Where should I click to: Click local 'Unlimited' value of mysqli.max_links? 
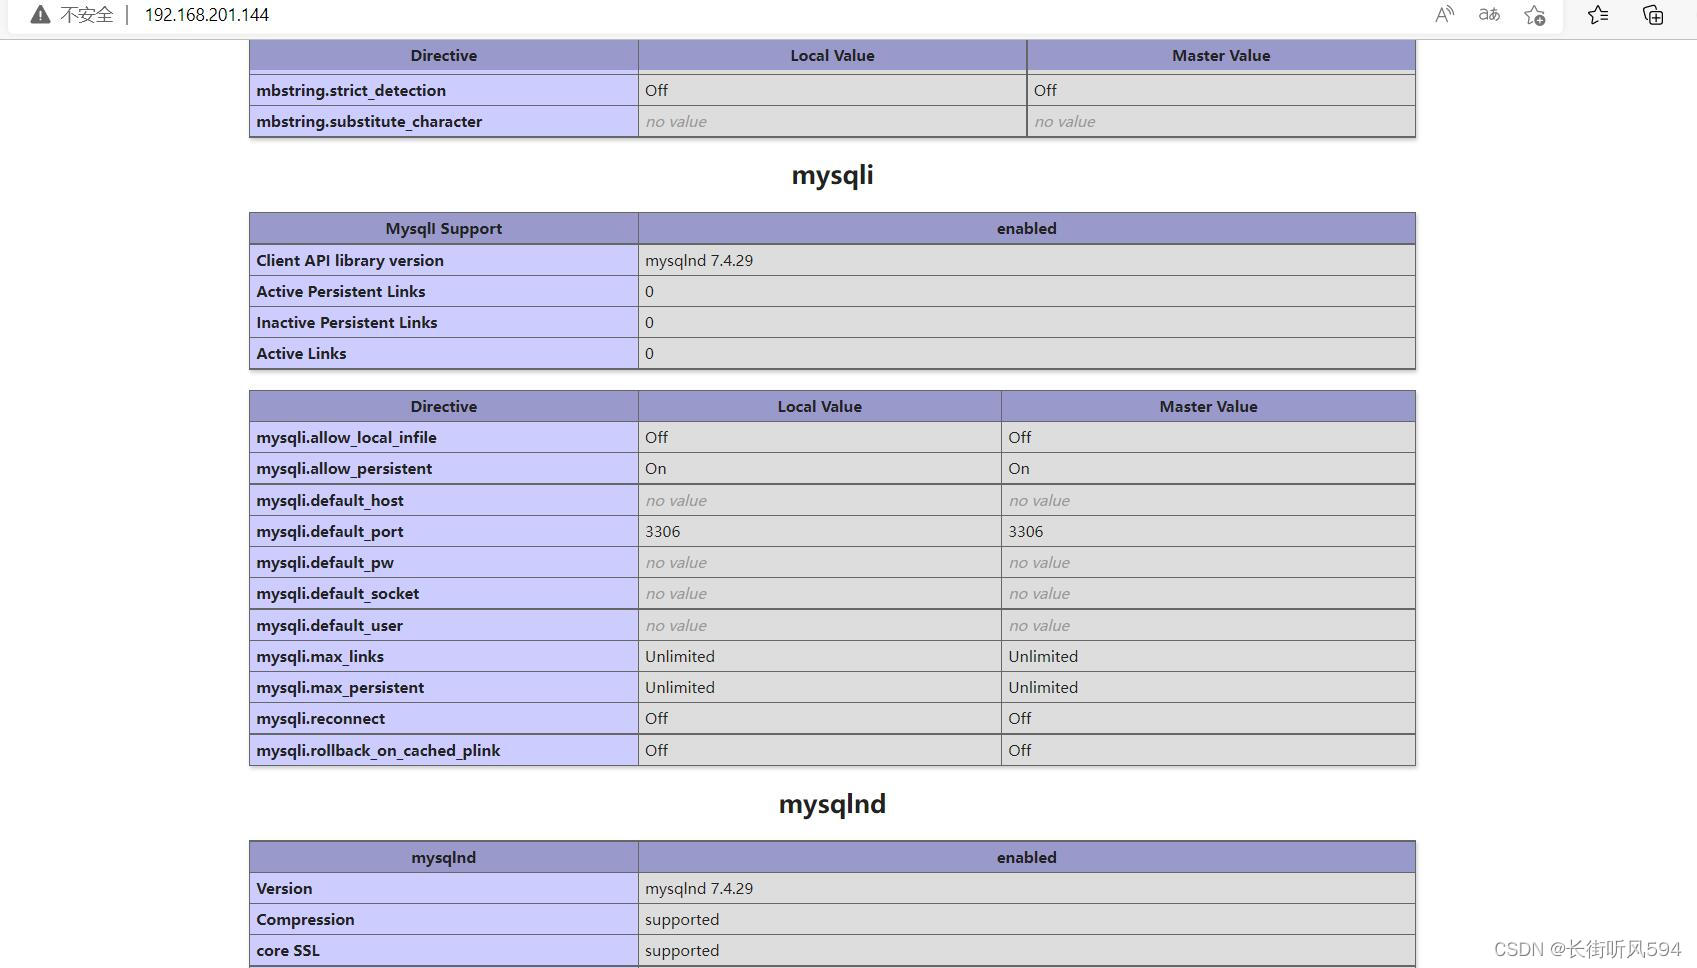680,656
